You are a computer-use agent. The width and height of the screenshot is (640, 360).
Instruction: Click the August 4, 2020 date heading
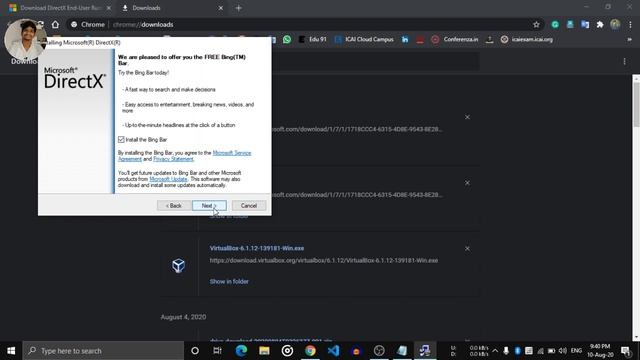click(183, 317)
